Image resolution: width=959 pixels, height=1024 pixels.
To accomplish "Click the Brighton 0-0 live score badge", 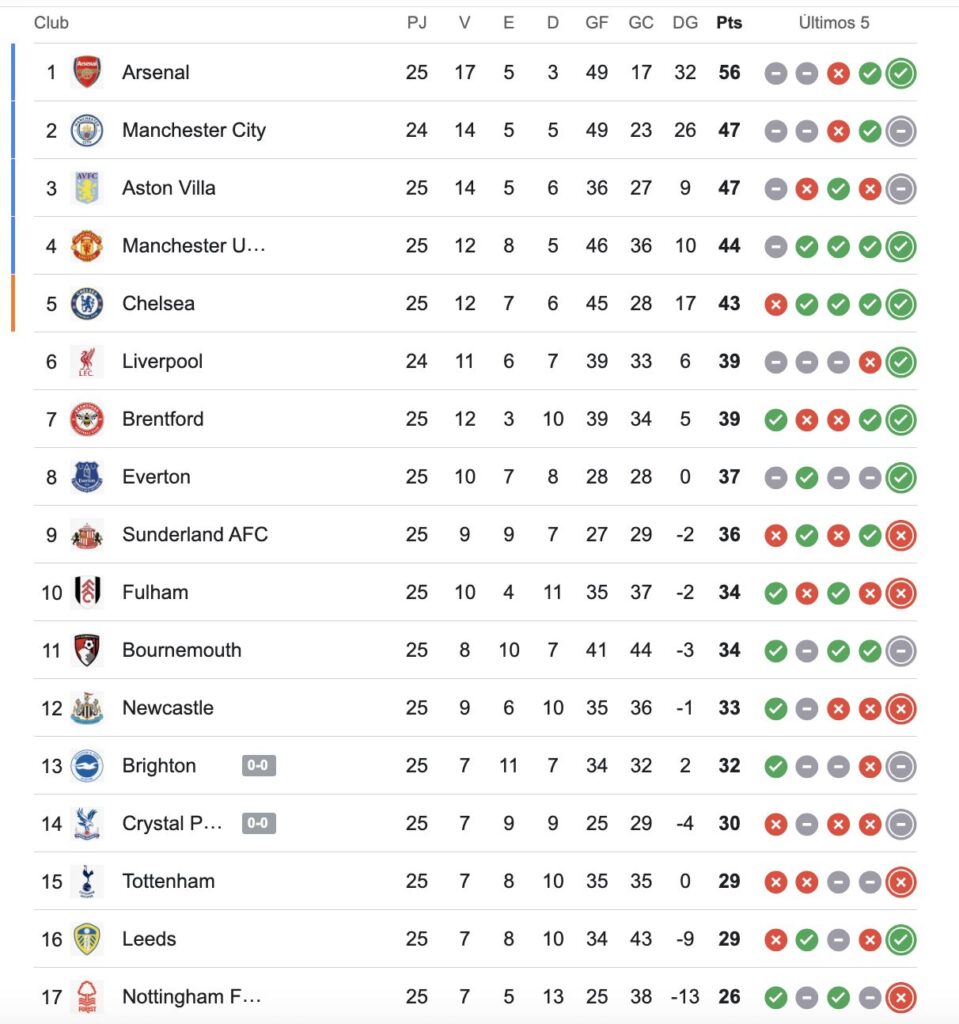I will (x=258, y=766).
